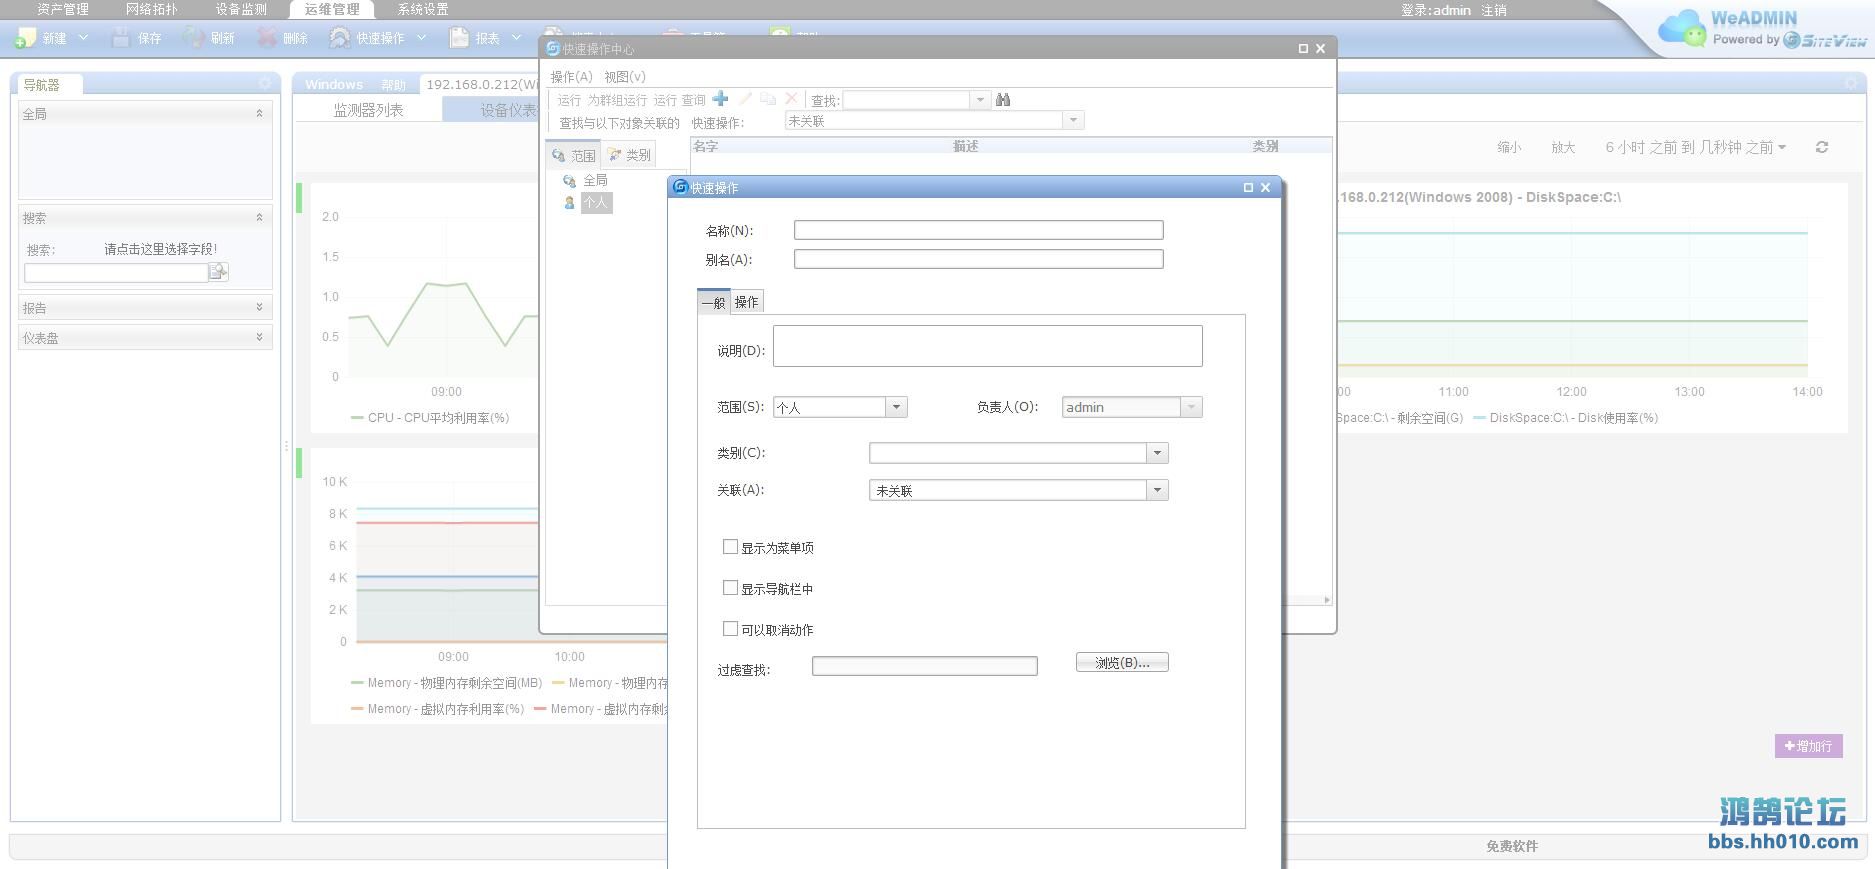
Task: Click the 快速操作 dialog title icon
Action: coord(681,187)
